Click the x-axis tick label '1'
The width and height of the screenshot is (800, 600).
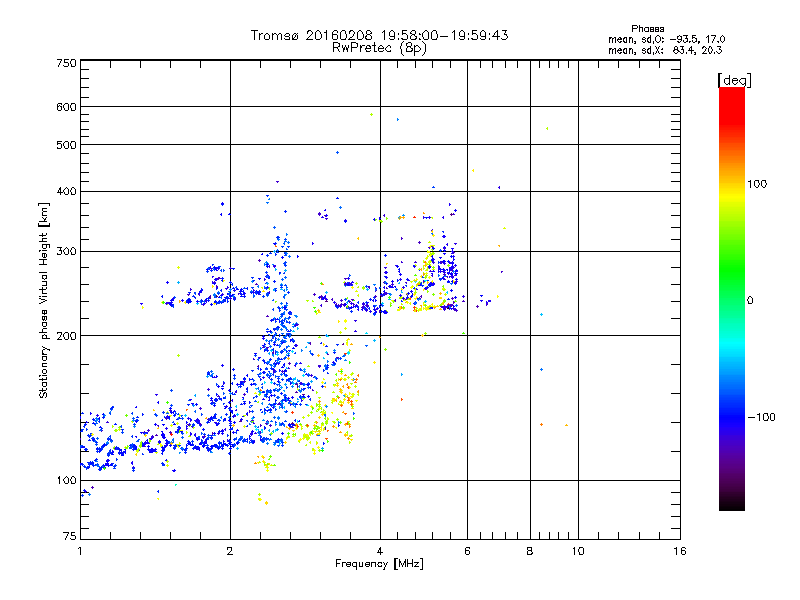coord(80,551)
